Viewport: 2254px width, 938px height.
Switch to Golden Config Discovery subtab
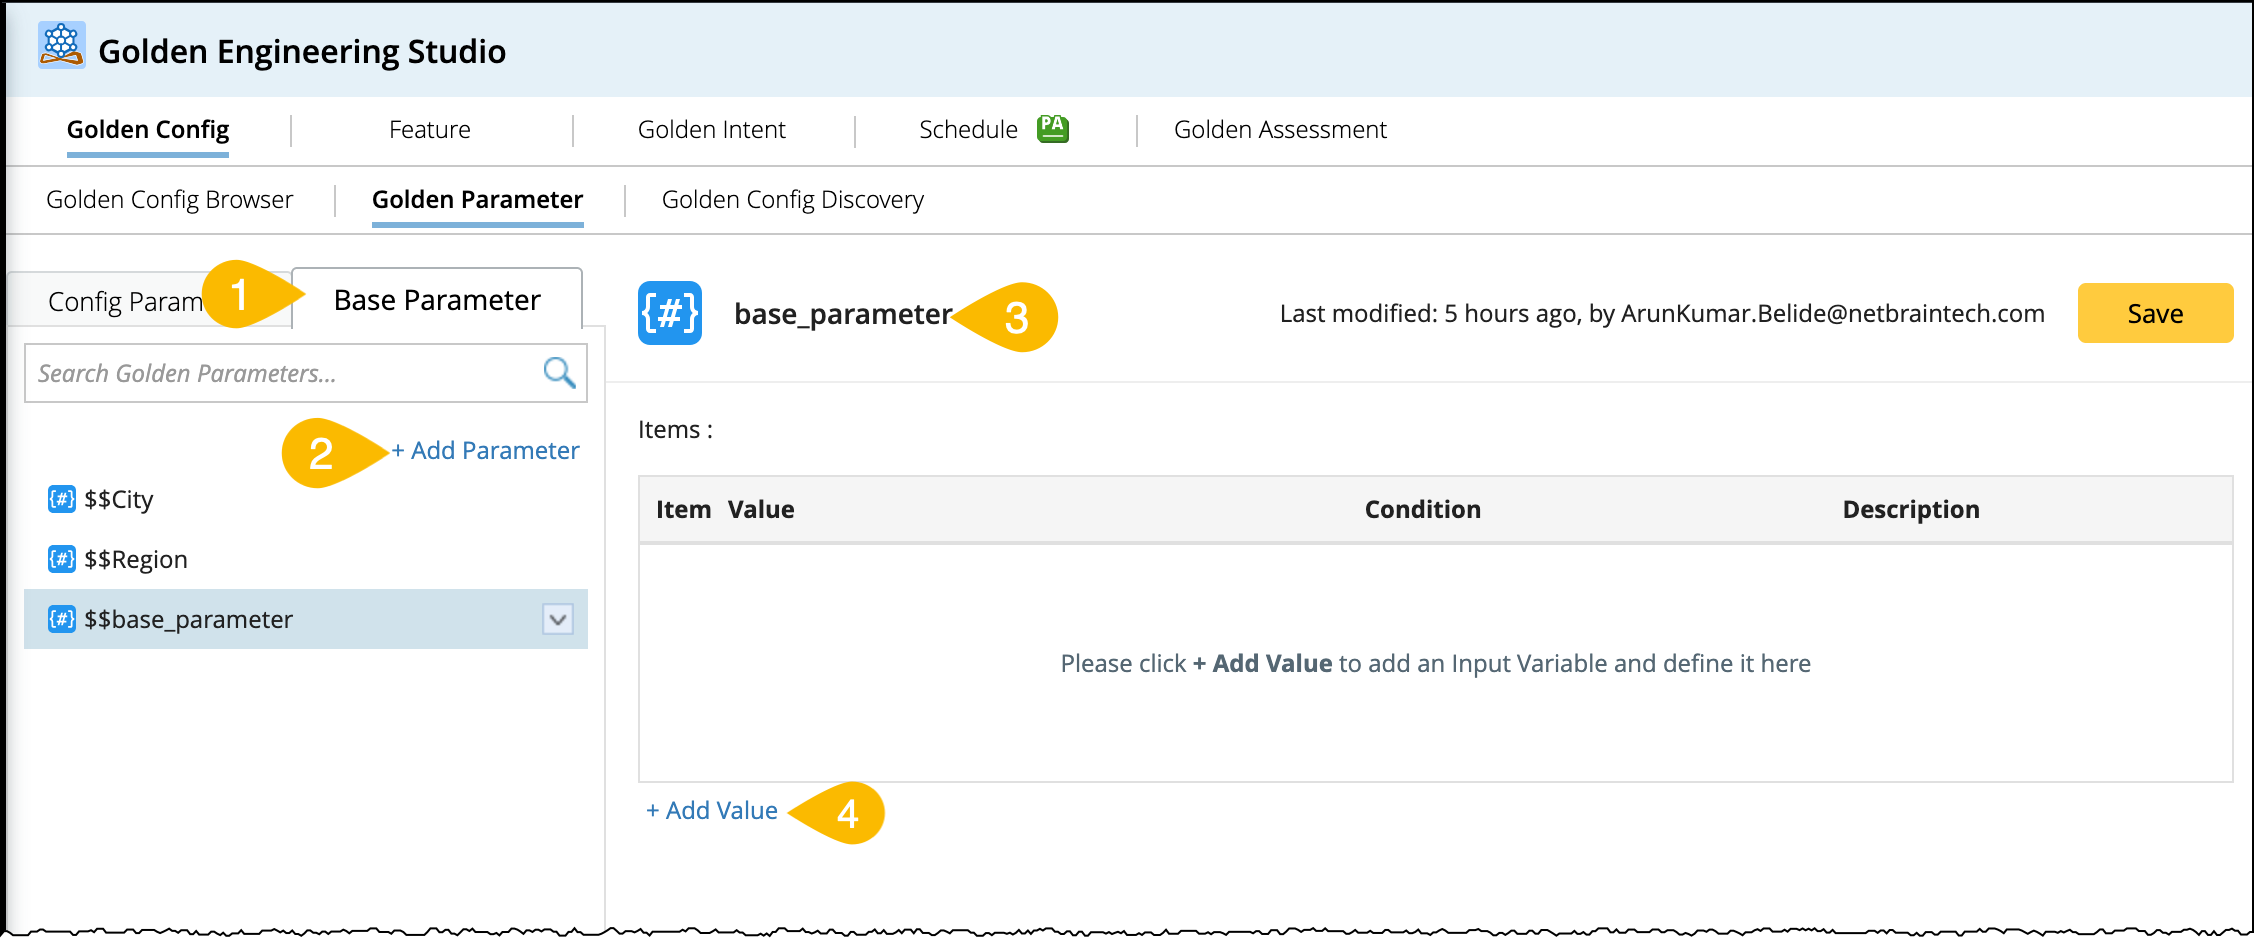[792, 200]
